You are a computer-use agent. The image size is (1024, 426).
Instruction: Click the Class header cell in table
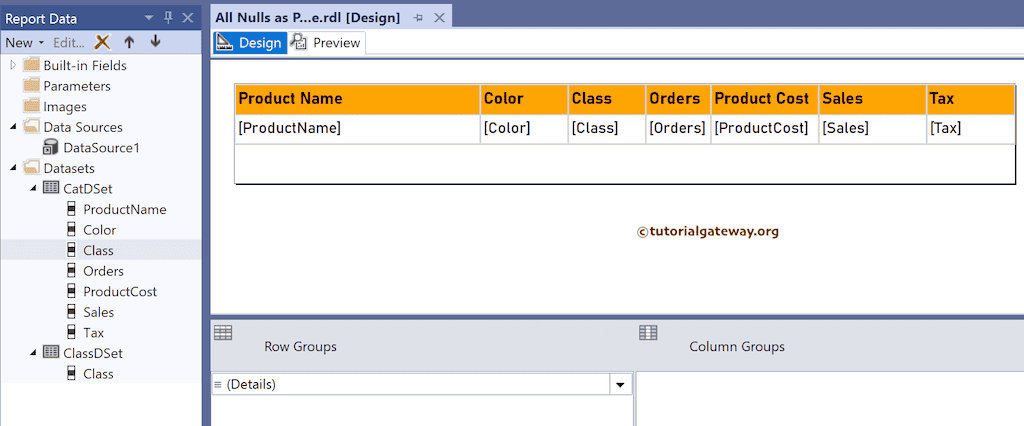tap(607, 99)
